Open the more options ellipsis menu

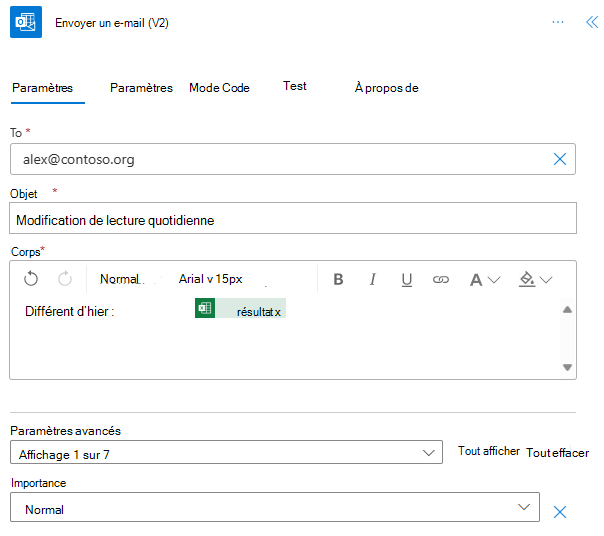557,22
